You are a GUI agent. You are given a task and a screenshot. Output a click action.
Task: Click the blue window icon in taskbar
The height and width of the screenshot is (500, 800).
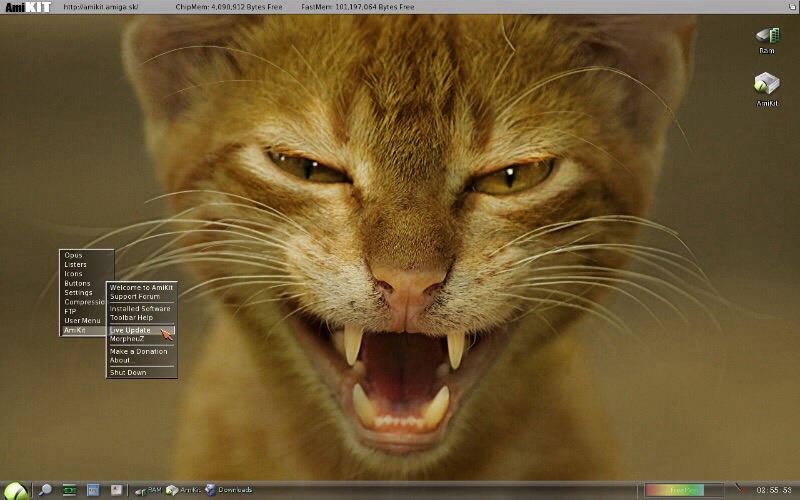coord(93,490)
